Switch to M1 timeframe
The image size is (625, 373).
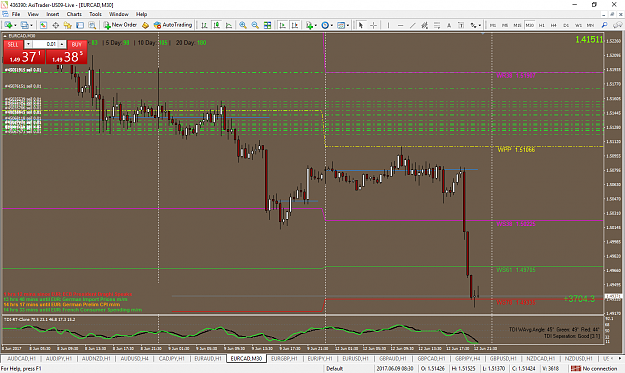pos(493,25)
